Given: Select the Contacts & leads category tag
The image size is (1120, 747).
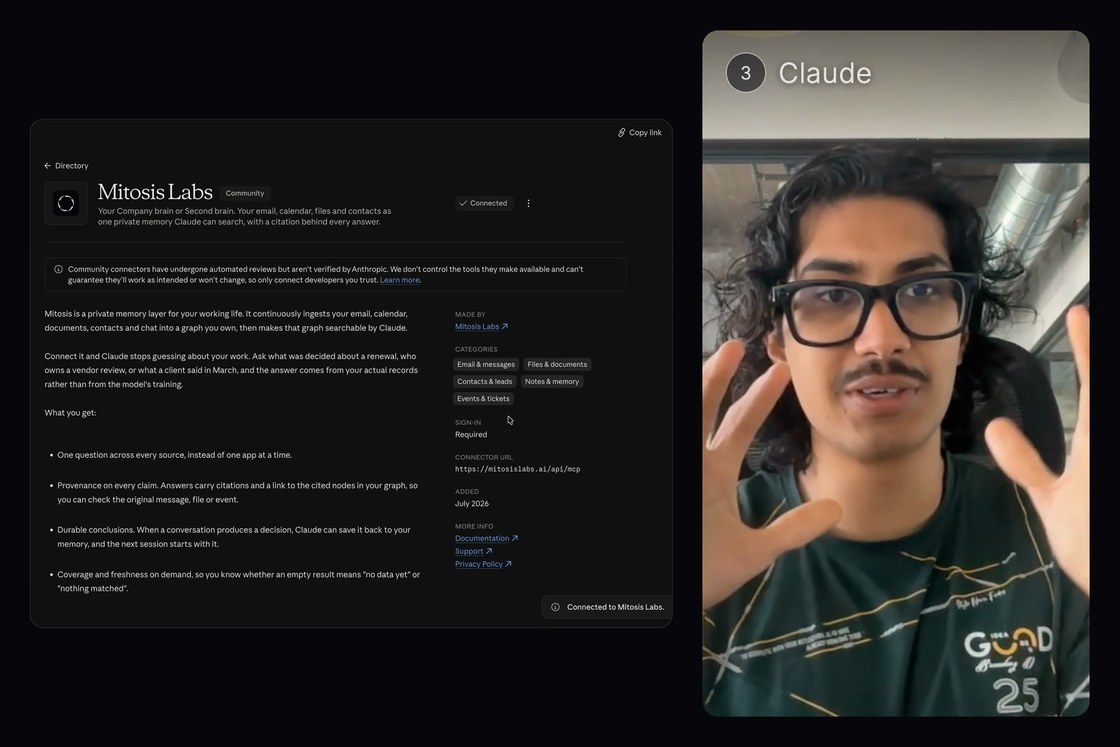Looking at the screenshot, I should 484,381.
